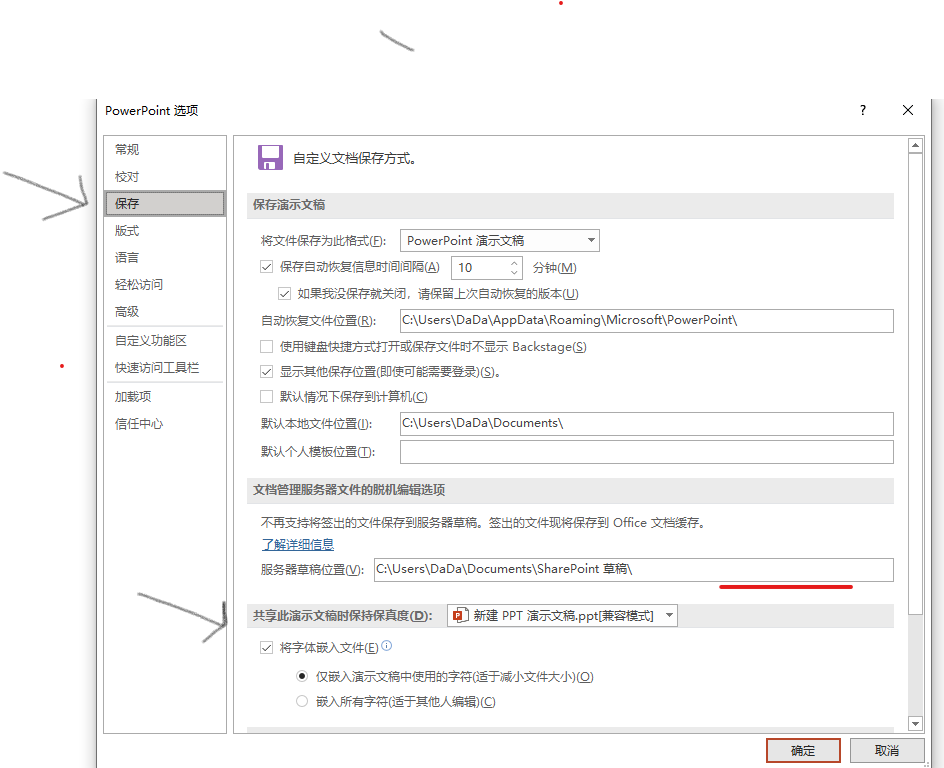Cancel with the 取消 button

tap(887, 751)
